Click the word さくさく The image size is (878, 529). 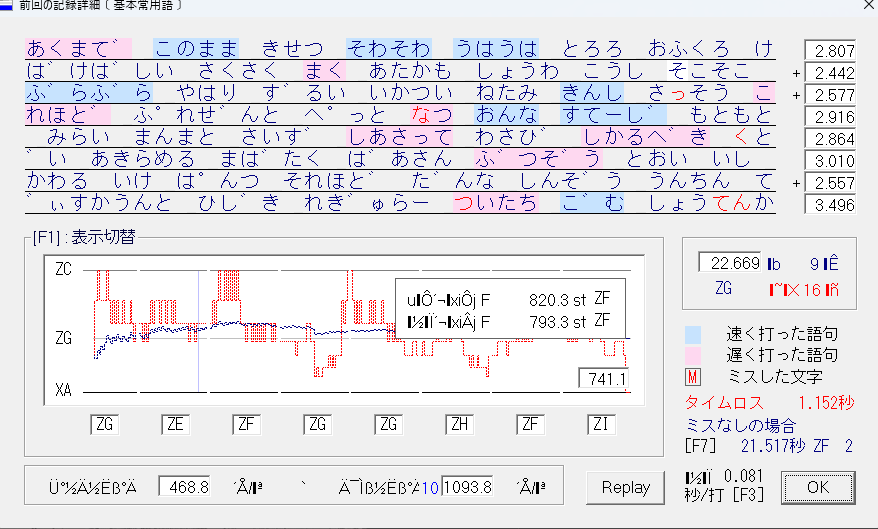tap(239, 71)
